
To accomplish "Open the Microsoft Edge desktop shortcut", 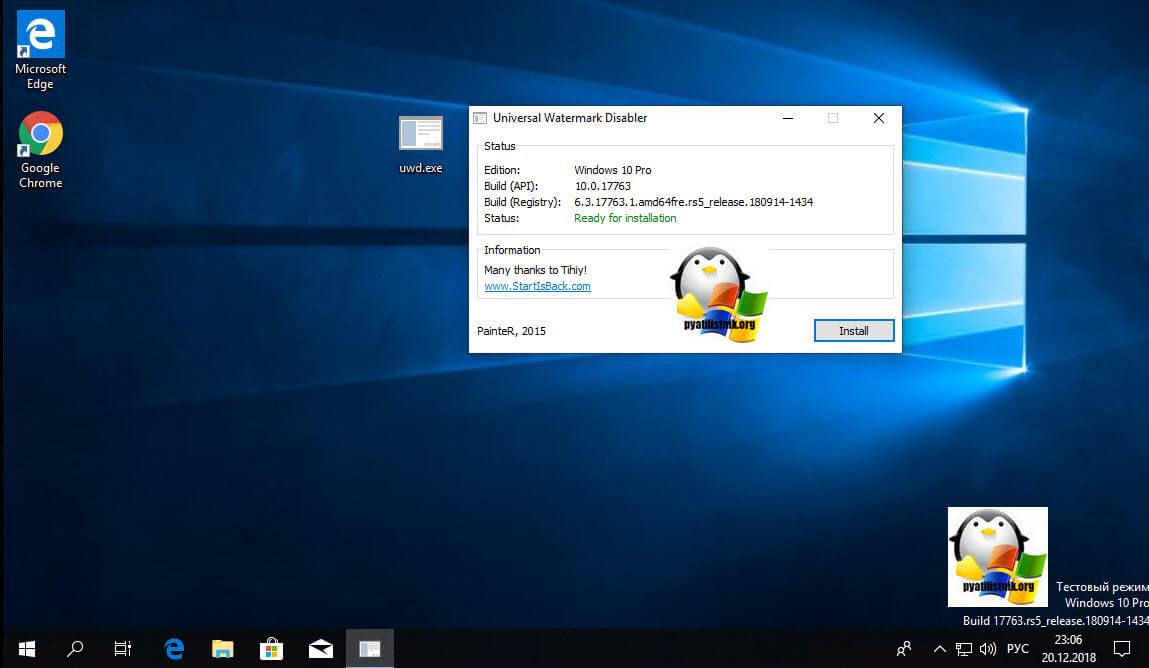I will coord(40,51).
